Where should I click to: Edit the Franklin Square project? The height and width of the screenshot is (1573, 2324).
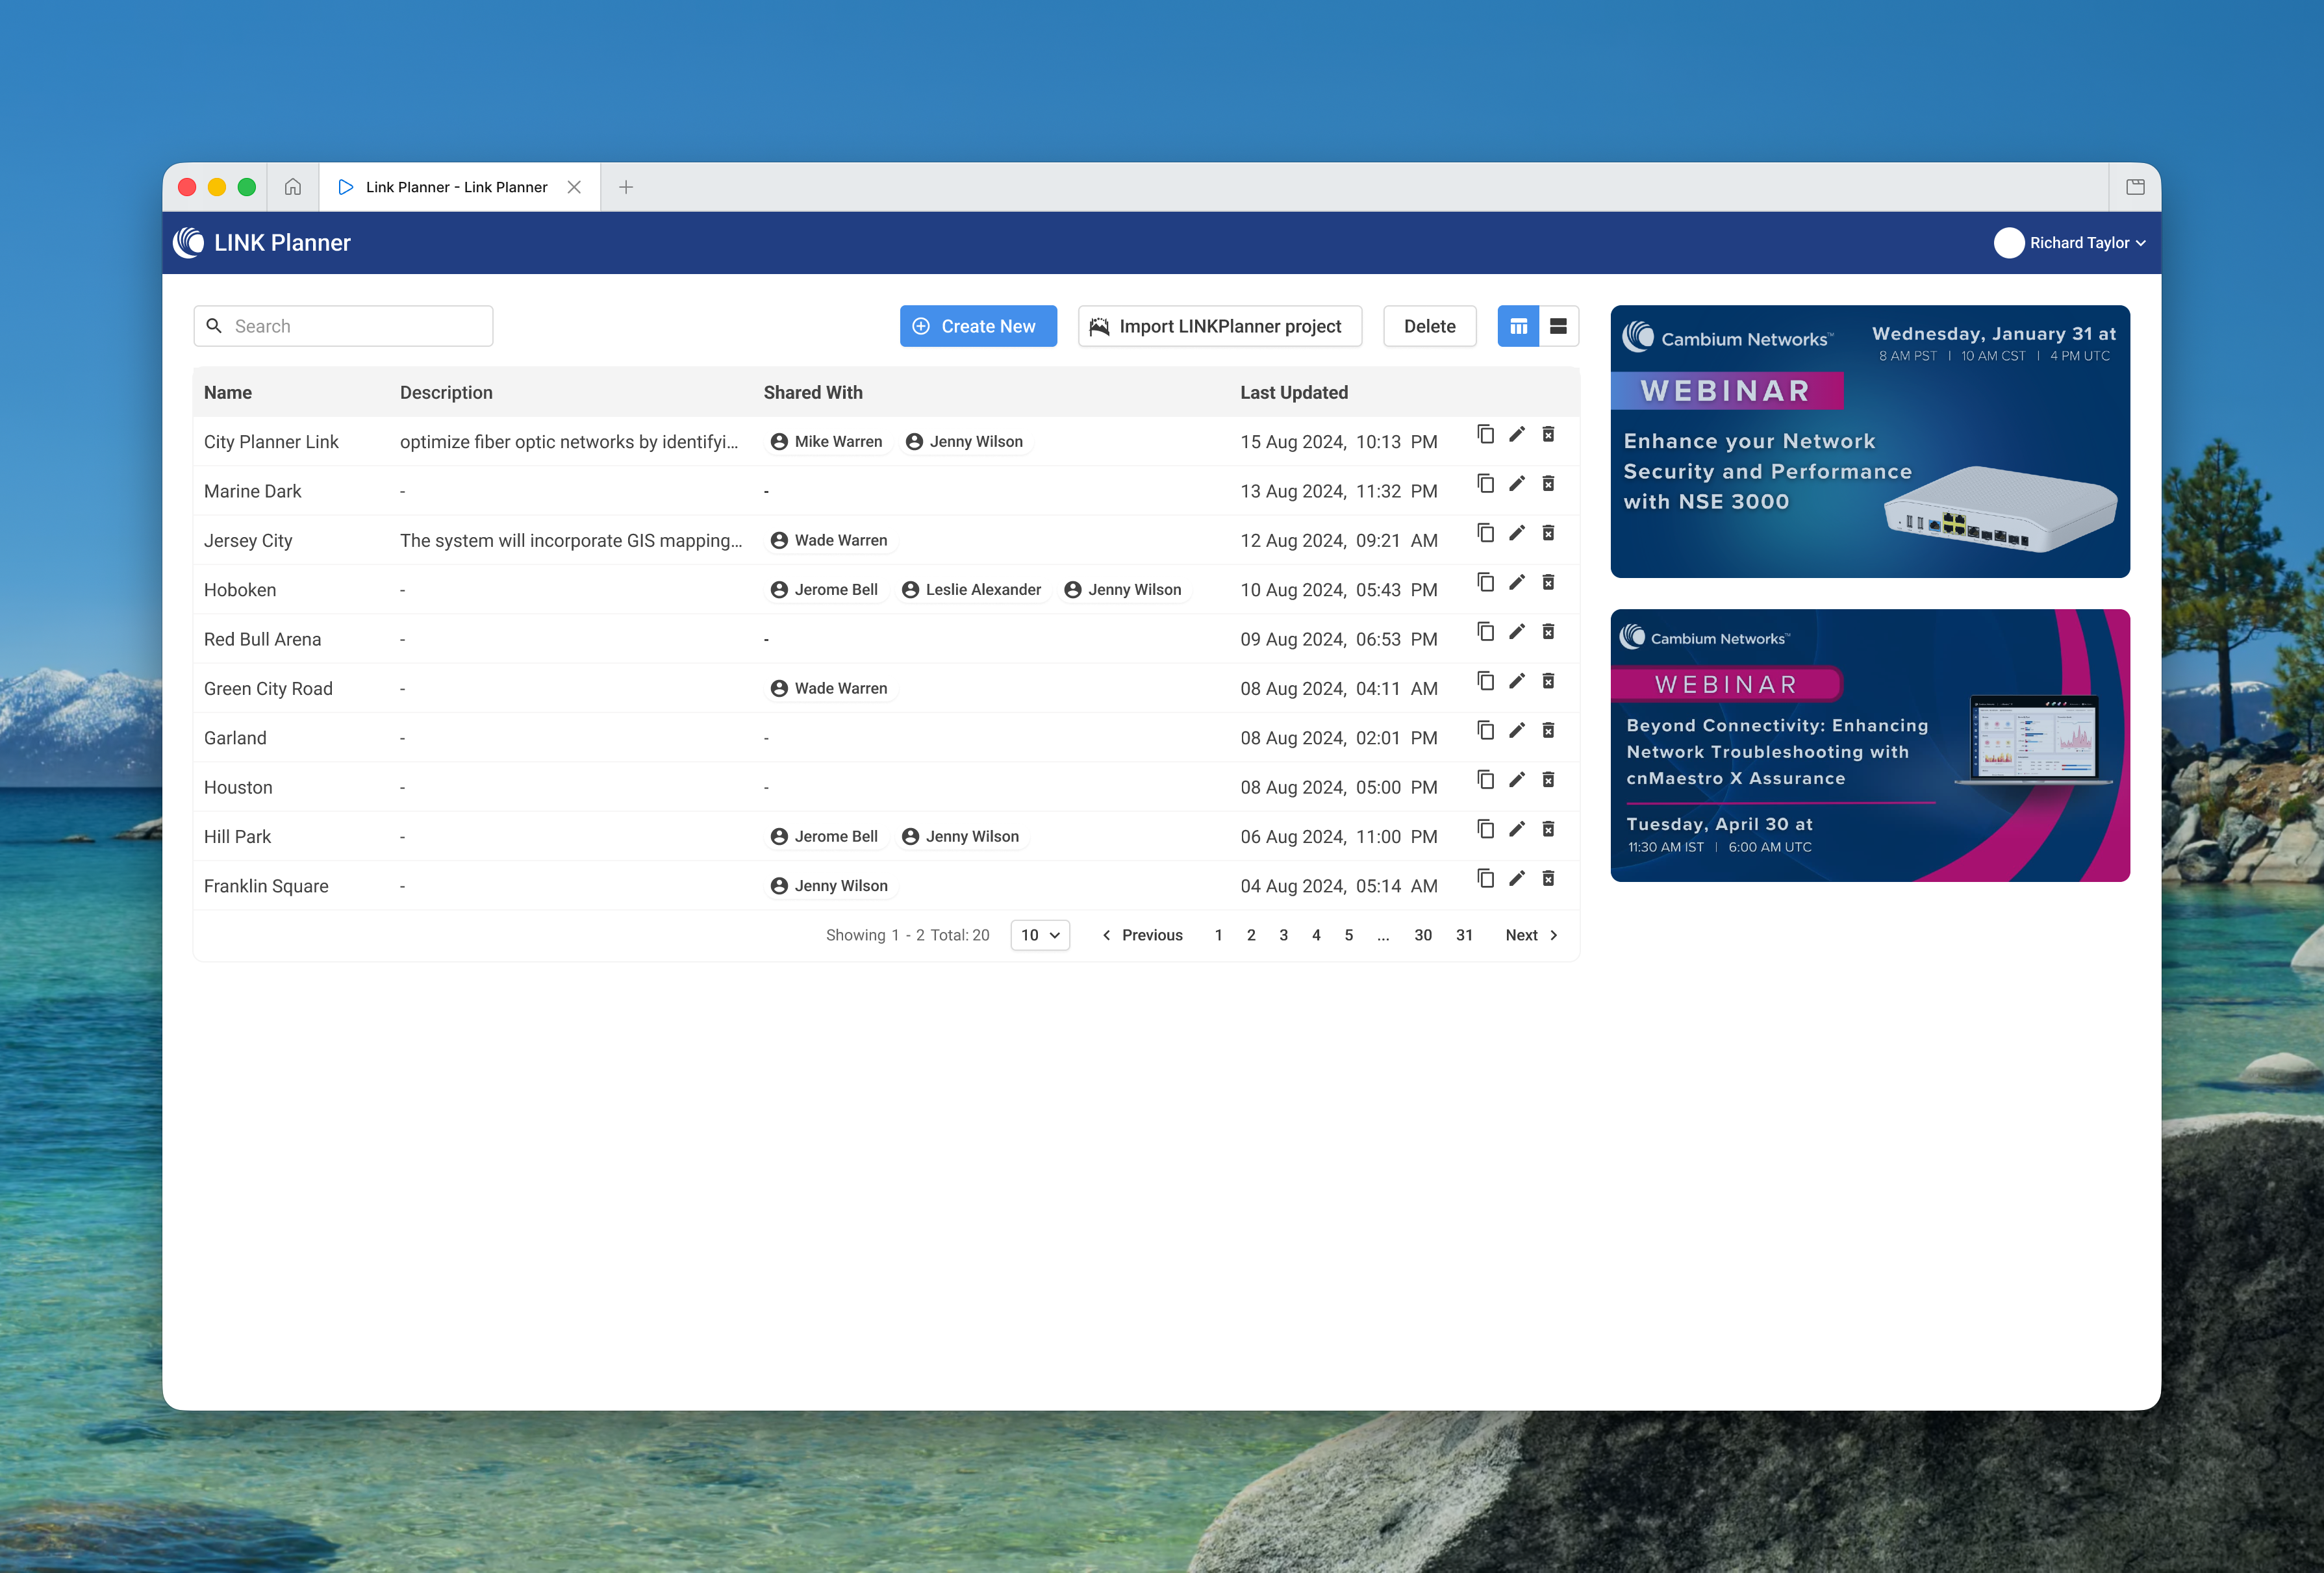pos(1517,878)
